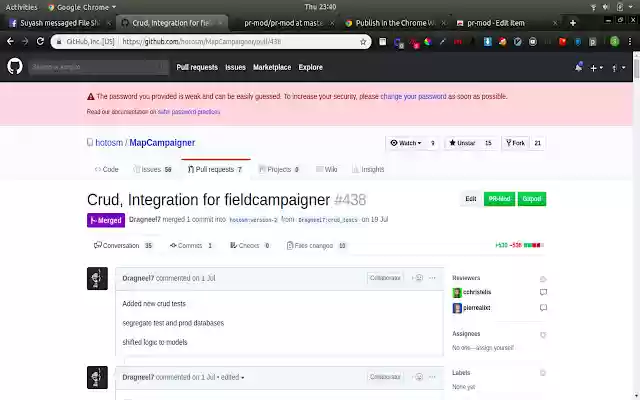Click cchristelis review comment icon
The image size is (640, 400).
[x=543, y=292]
